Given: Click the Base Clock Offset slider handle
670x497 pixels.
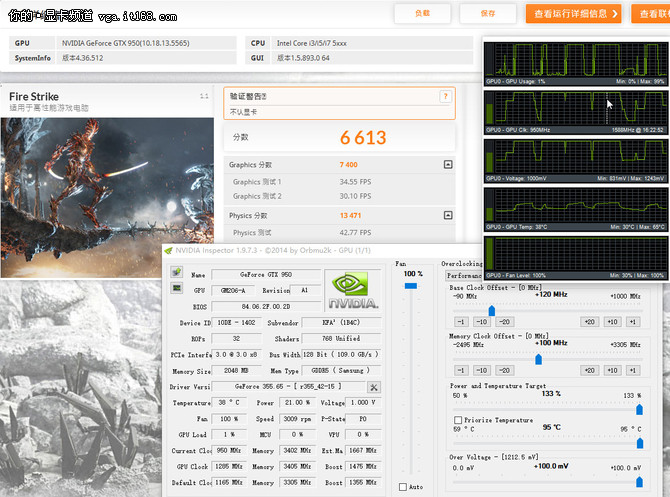Looking at the screenshot, I should coord(491,309).
